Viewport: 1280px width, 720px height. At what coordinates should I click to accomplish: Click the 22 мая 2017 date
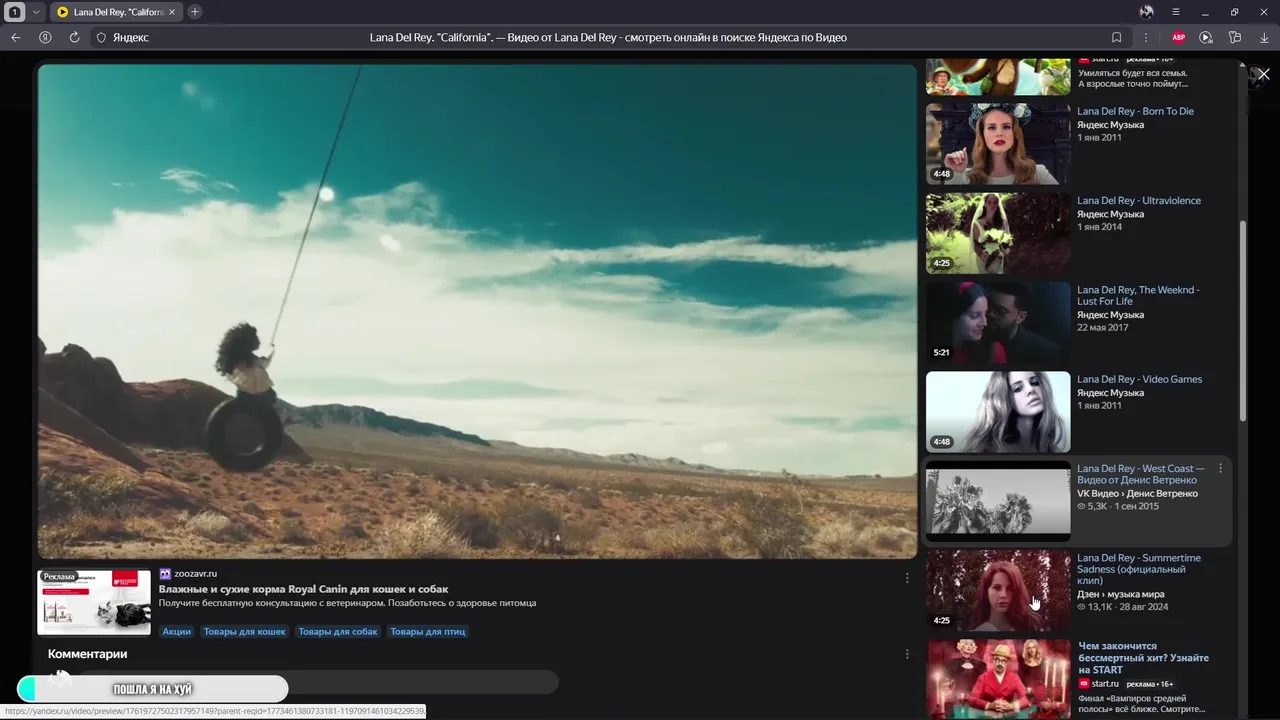[x=1102, y=328]
